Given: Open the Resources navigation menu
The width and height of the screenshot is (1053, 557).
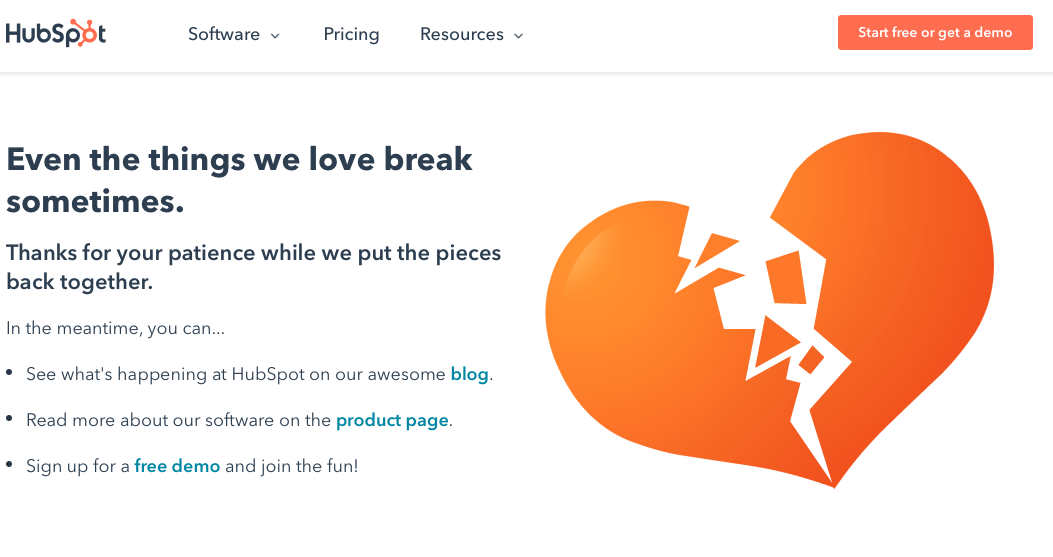Looking at the screenshot, I should [462, 34].
